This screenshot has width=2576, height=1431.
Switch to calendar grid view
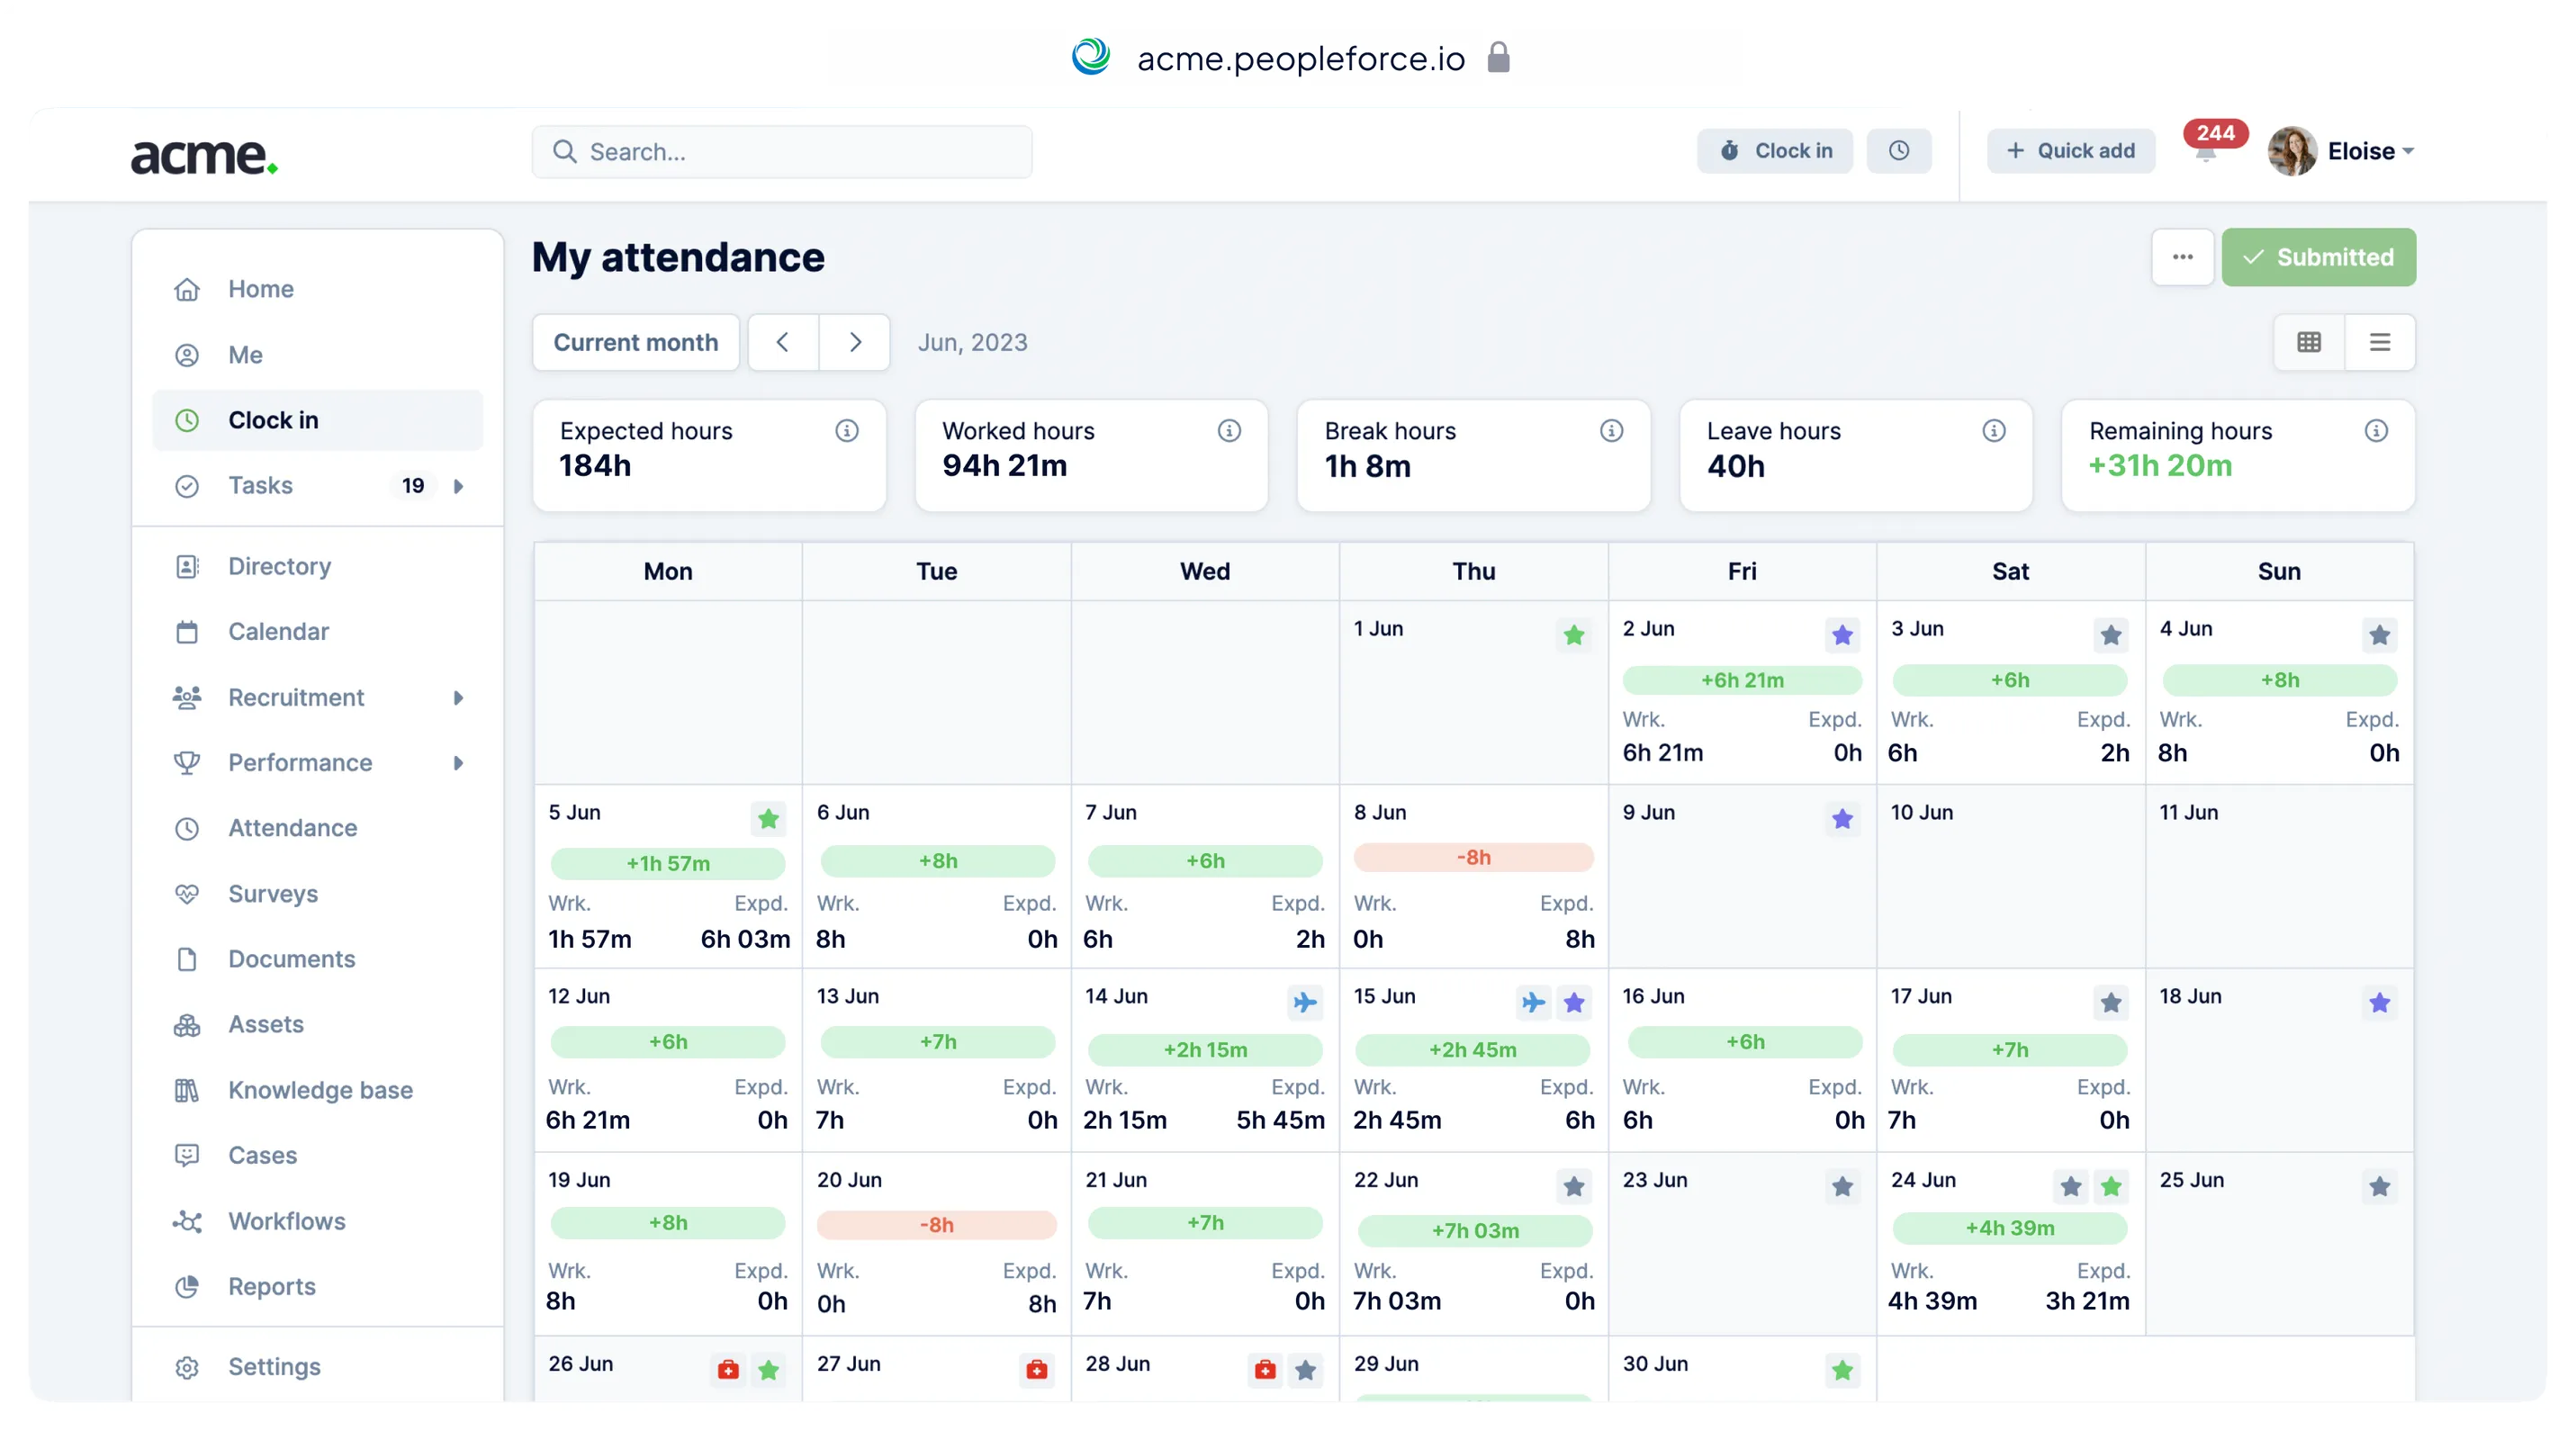pyautogui.click(x=2308, y=343)
